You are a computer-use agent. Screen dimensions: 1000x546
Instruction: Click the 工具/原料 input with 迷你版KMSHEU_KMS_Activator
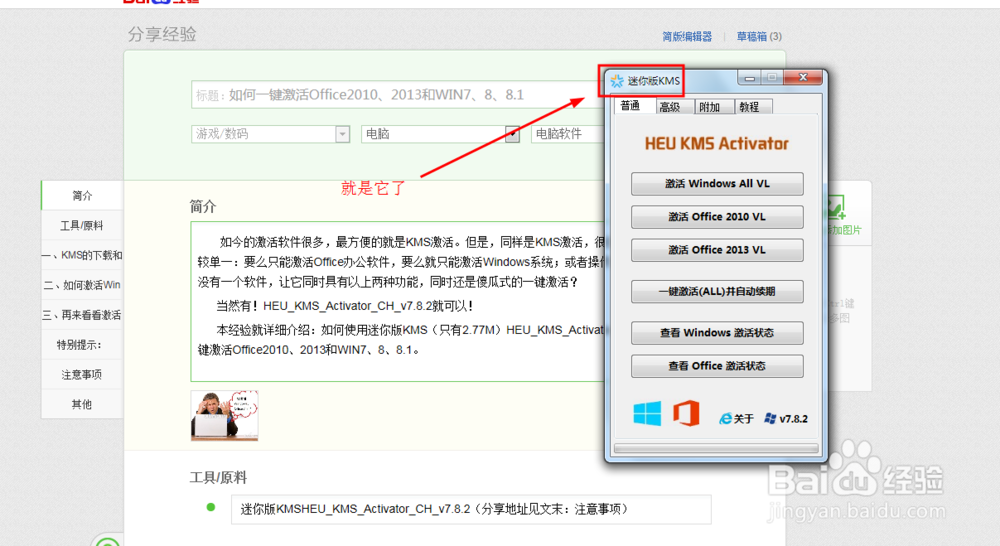point(471,509)
